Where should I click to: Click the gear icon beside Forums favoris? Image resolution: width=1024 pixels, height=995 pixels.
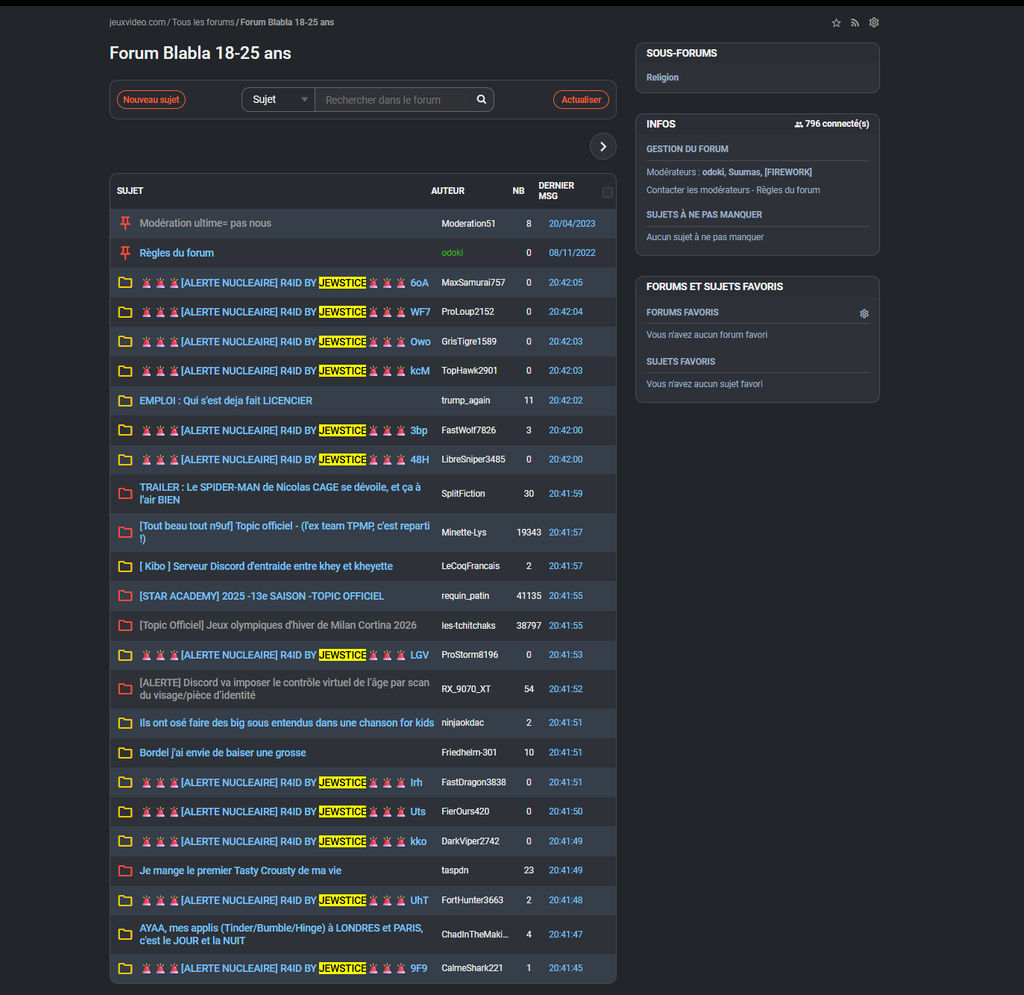click(864, 313)
